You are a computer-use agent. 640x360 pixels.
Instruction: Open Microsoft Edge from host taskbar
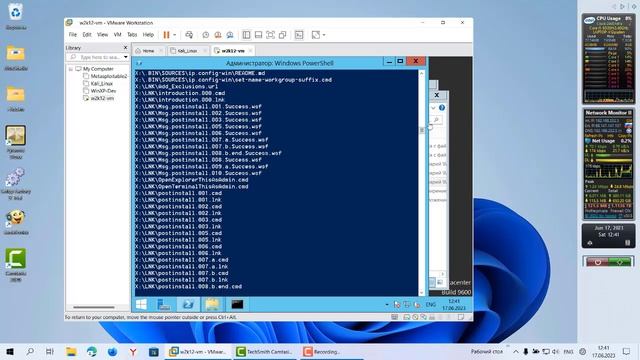[x=92, y=351]
